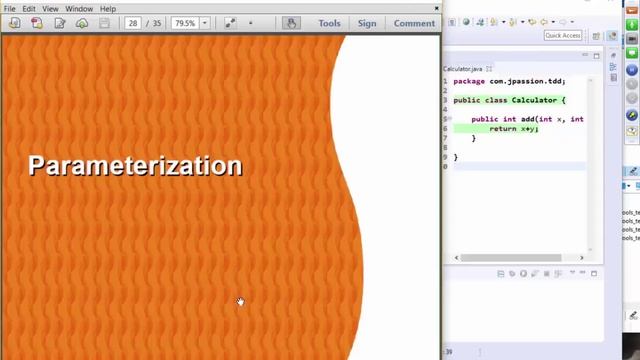
Task: Click the fit page expand arrows icon
Action: tap(230, 23)
